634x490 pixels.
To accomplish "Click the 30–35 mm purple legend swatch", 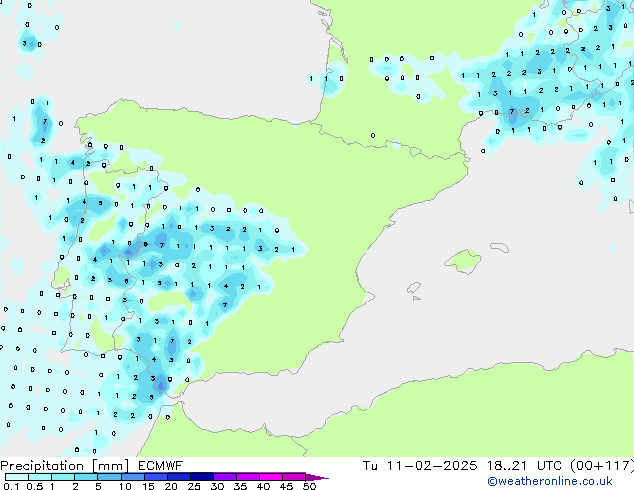I will pyautogui.click(x=224, y=477).
